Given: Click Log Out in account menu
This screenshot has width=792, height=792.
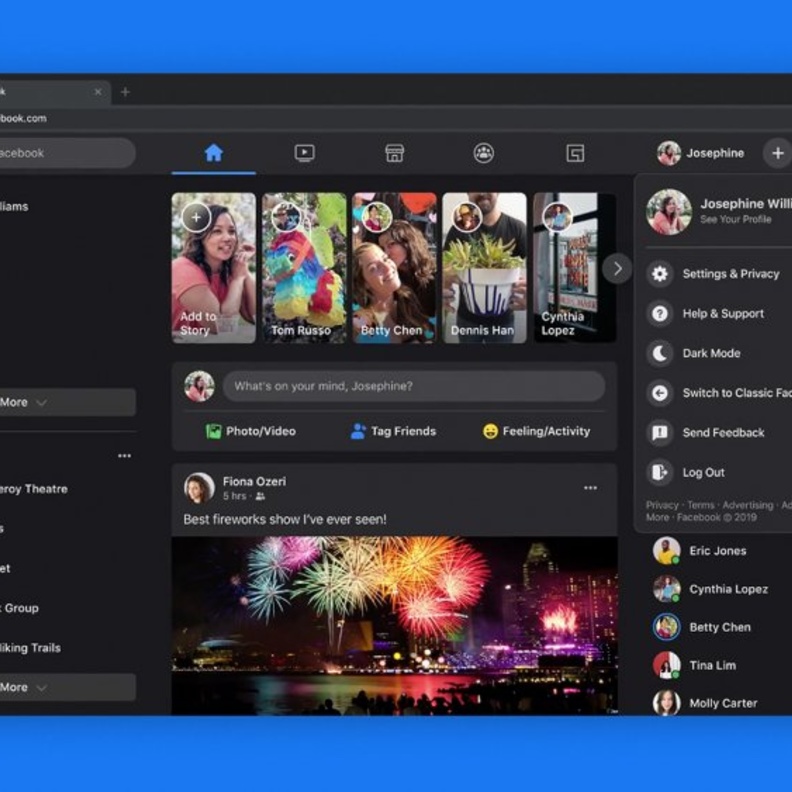Looking at the screenshot, I should 703,472.
